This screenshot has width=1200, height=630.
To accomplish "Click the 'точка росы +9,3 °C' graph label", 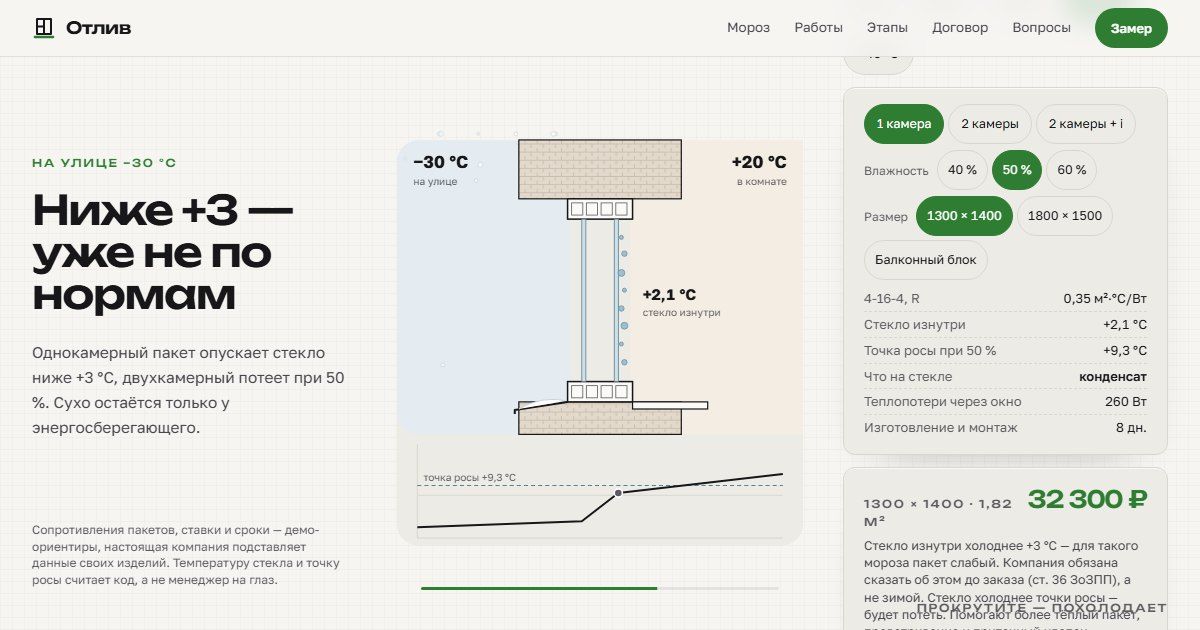I will point(469,478).
